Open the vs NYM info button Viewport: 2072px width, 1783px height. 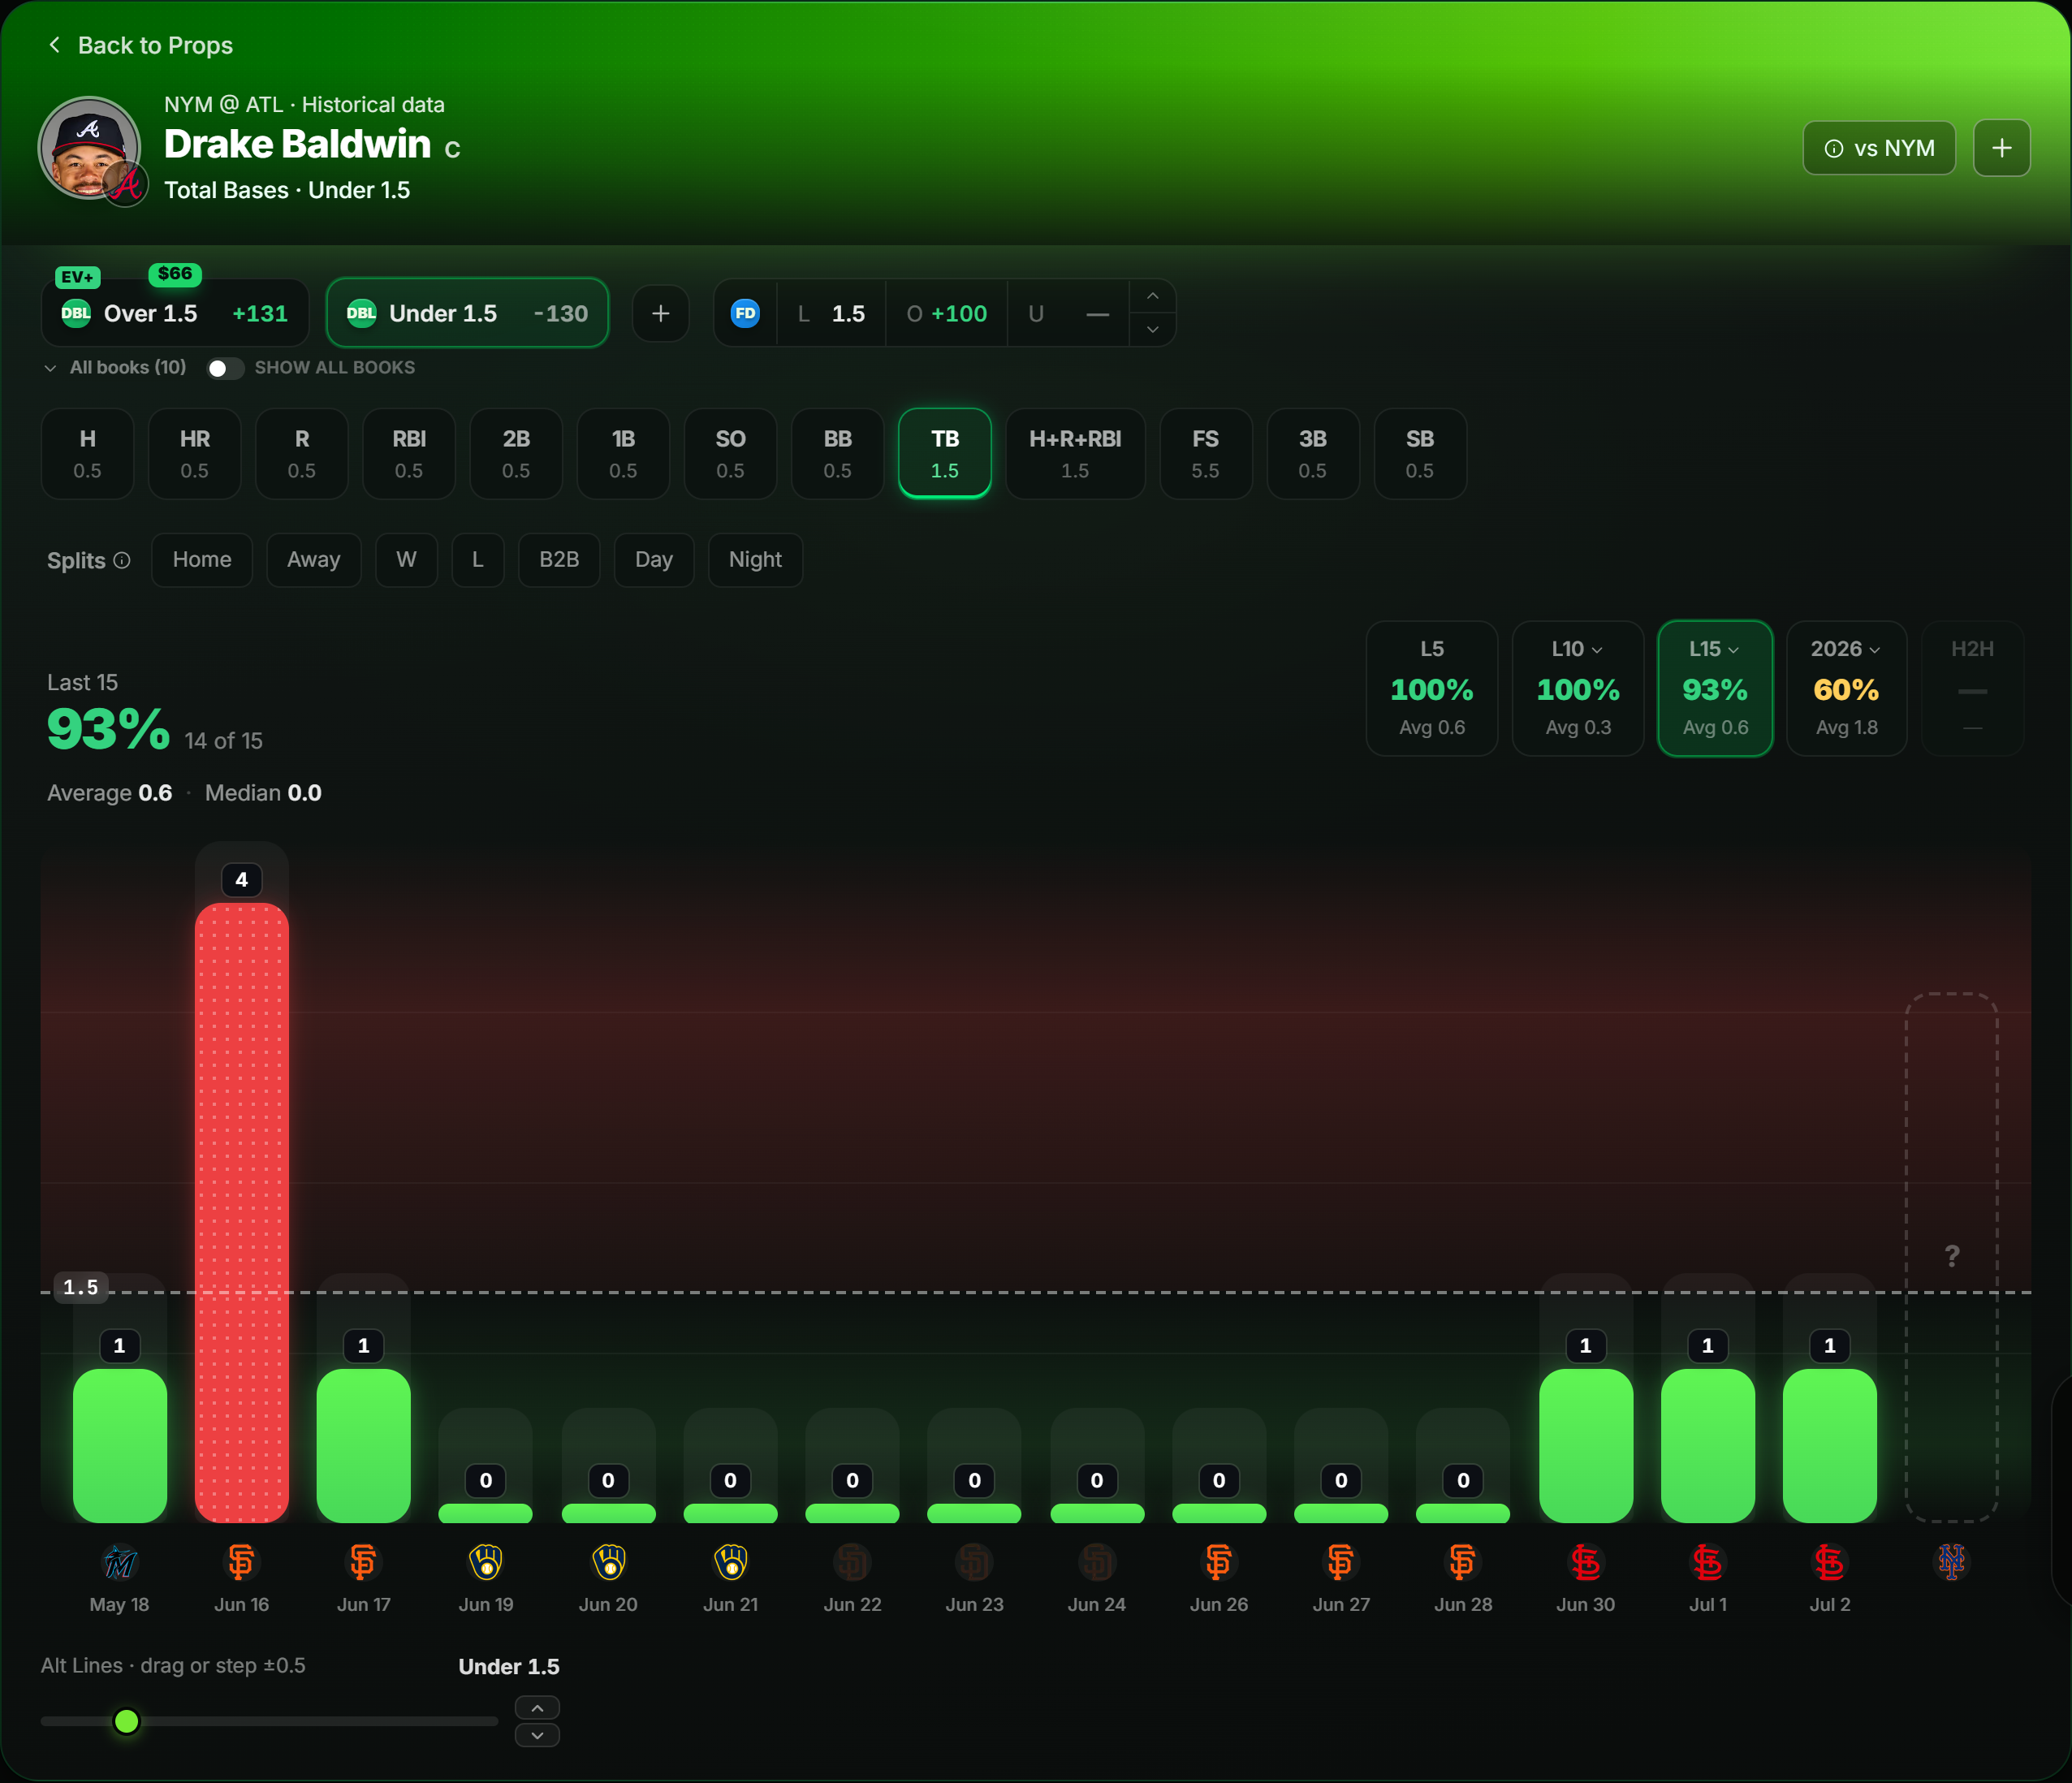click(1879, 148)
